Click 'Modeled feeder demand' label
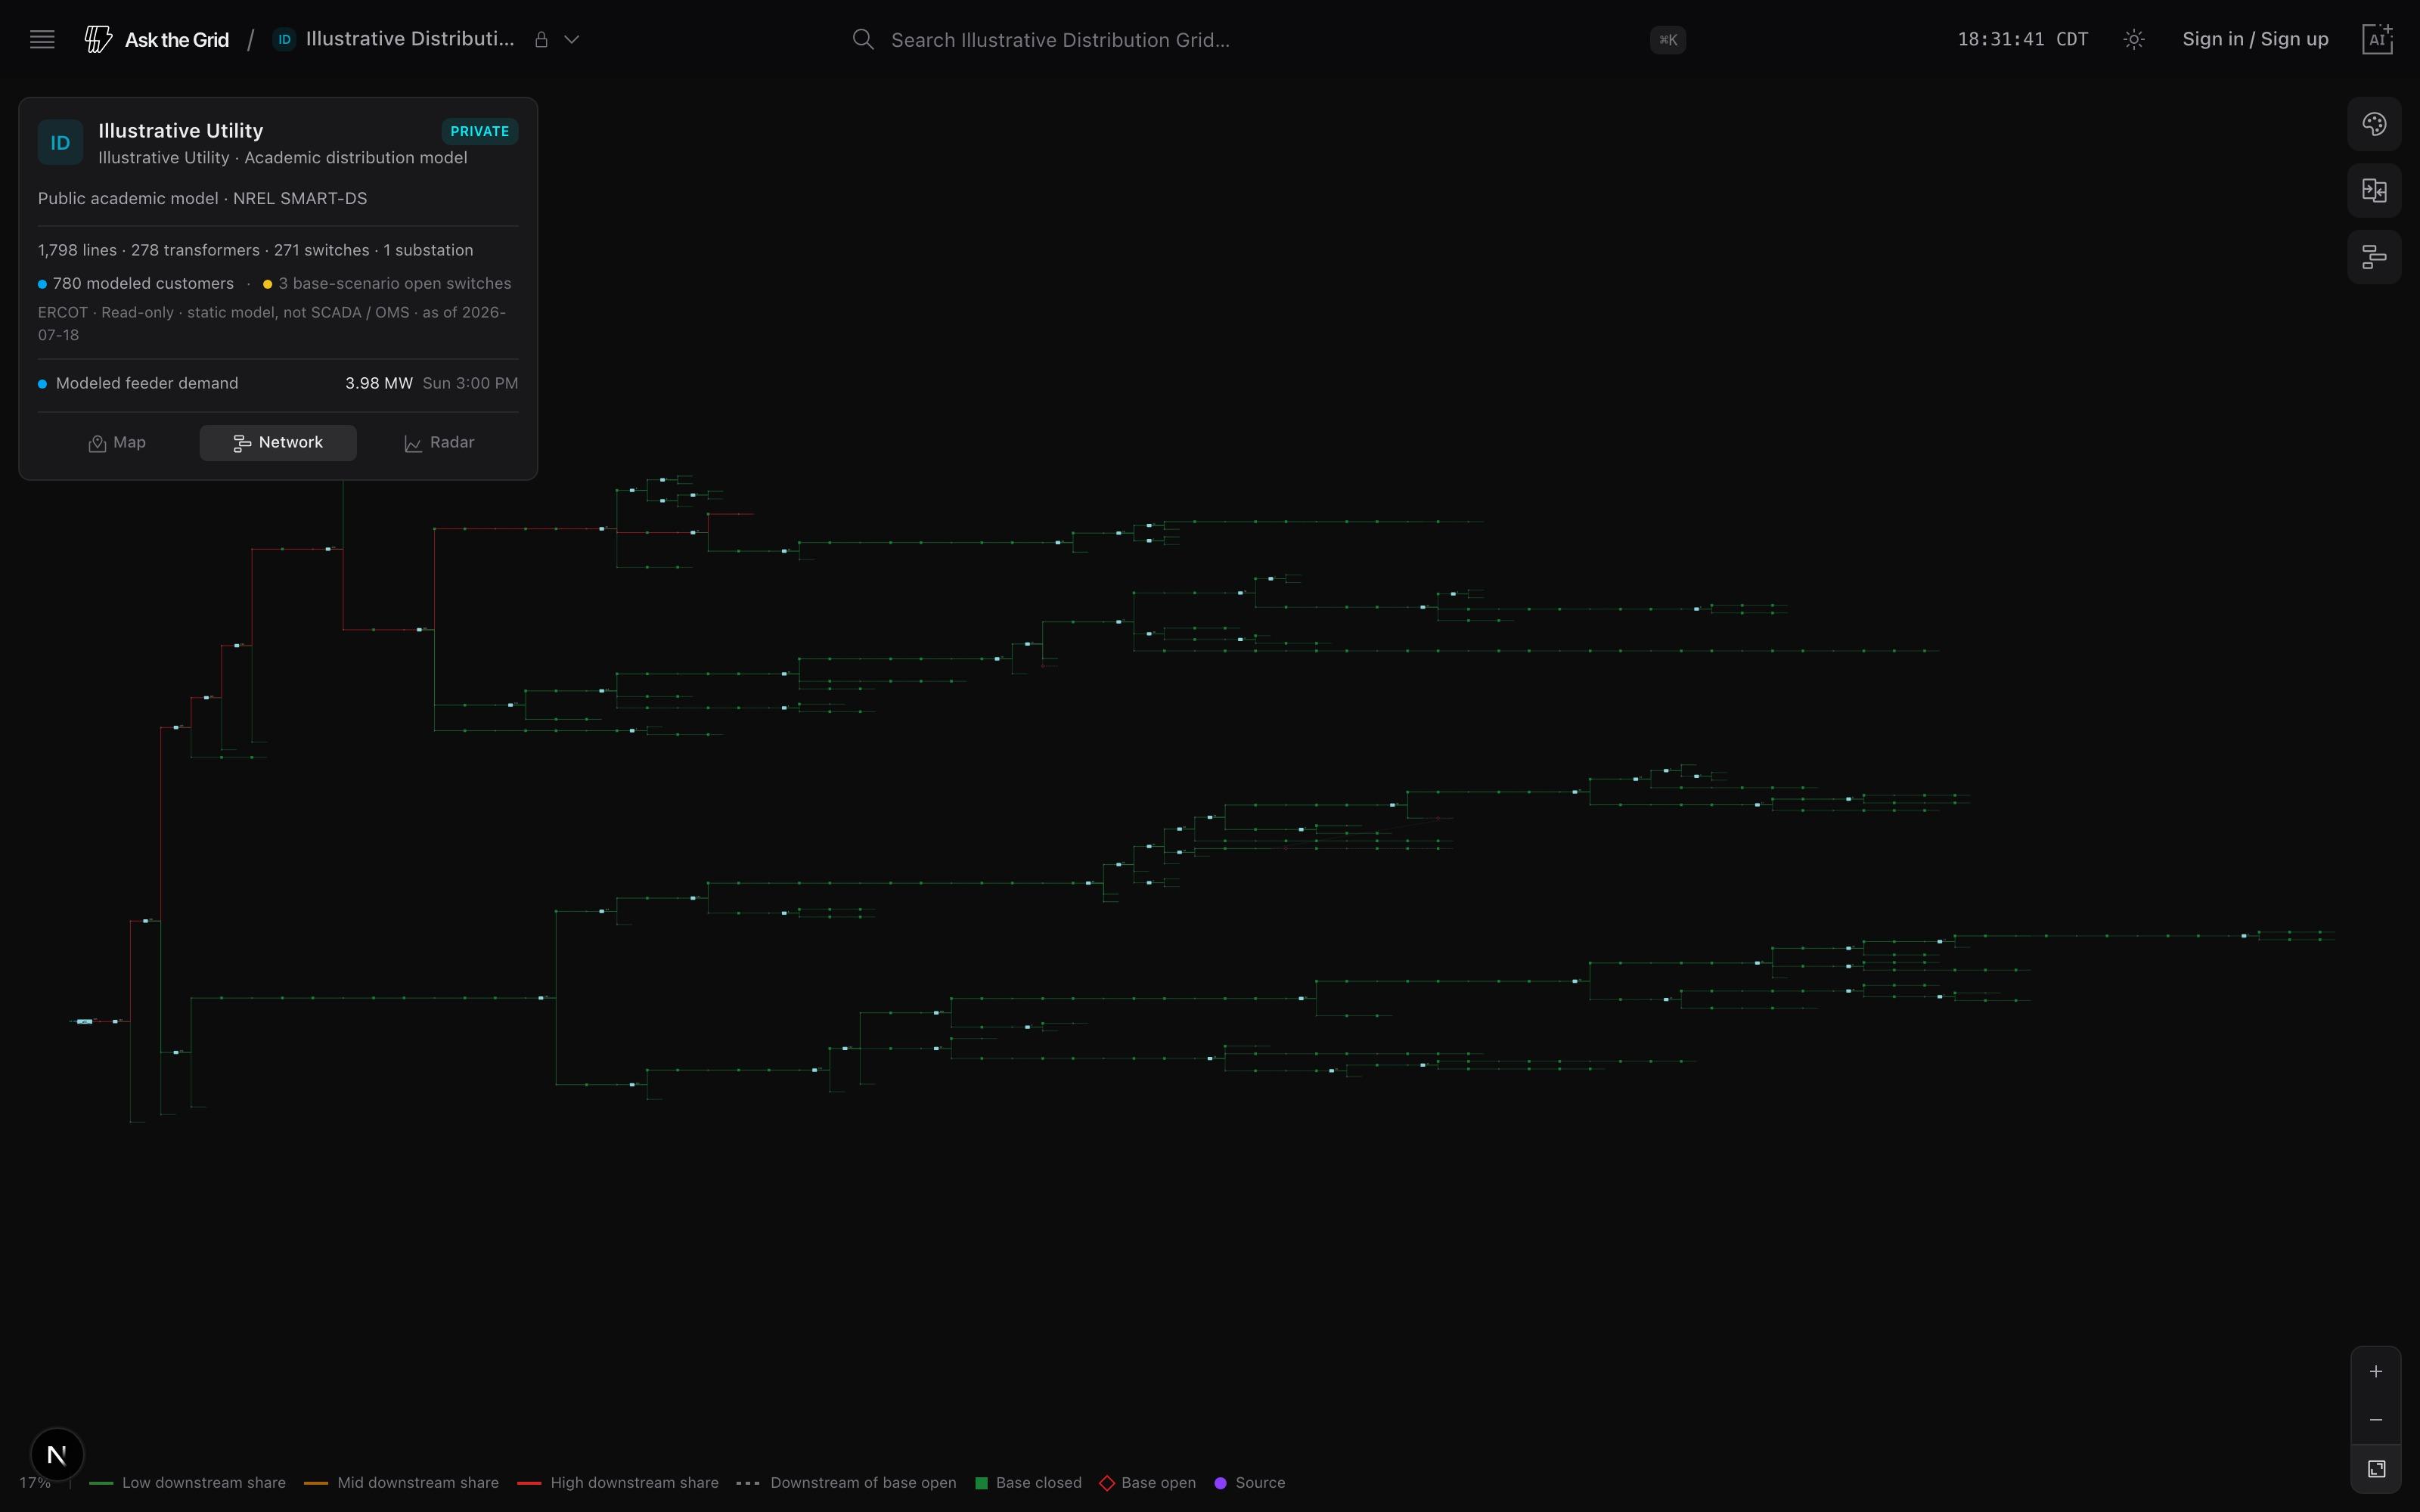Image resolution: width=2420 pixels, height=1512 pixels. [x=147, y=383]
